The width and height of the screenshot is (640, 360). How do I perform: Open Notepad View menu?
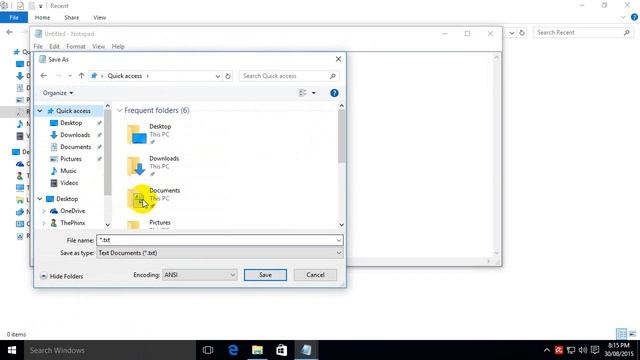point(98,47)
